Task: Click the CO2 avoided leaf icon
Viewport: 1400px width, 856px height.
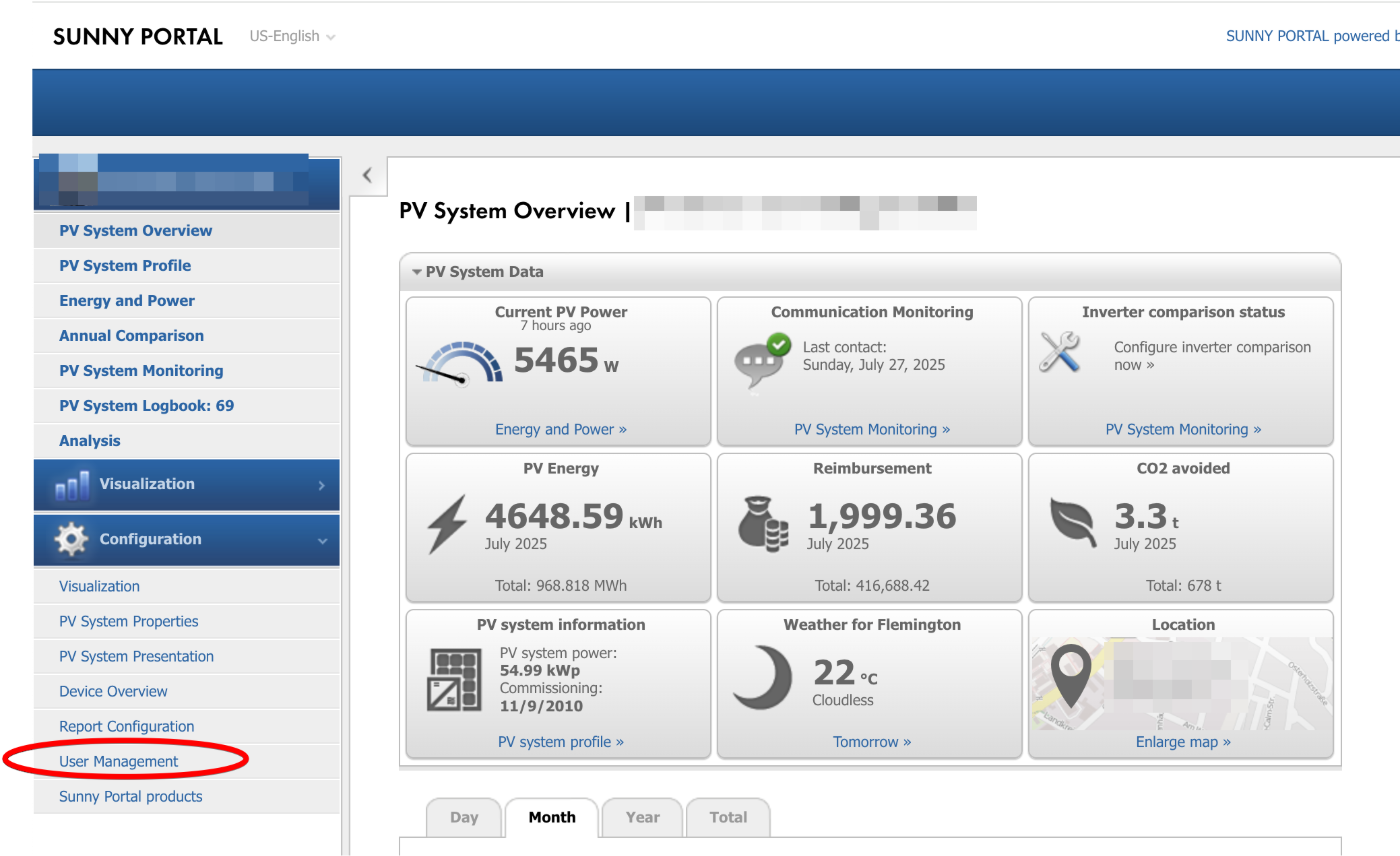Action: point(1073,523)
